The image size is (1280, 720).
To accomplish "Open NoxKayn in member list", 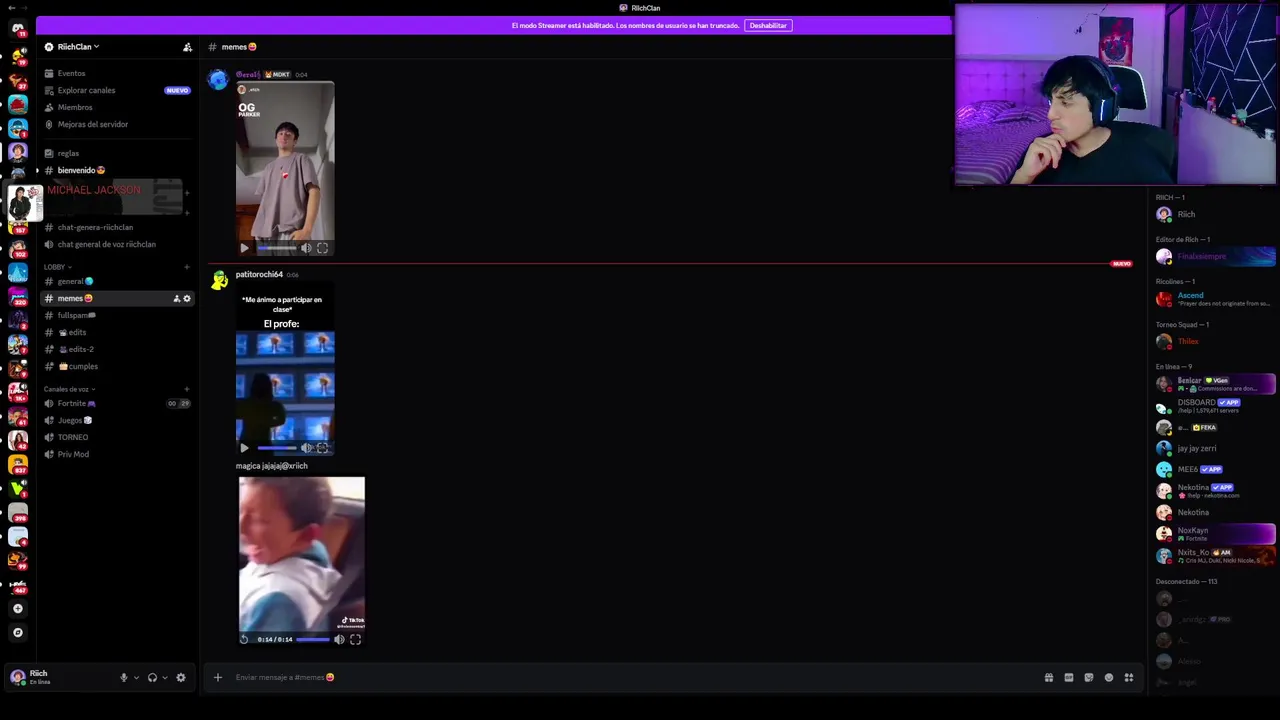I will 1215,533.
